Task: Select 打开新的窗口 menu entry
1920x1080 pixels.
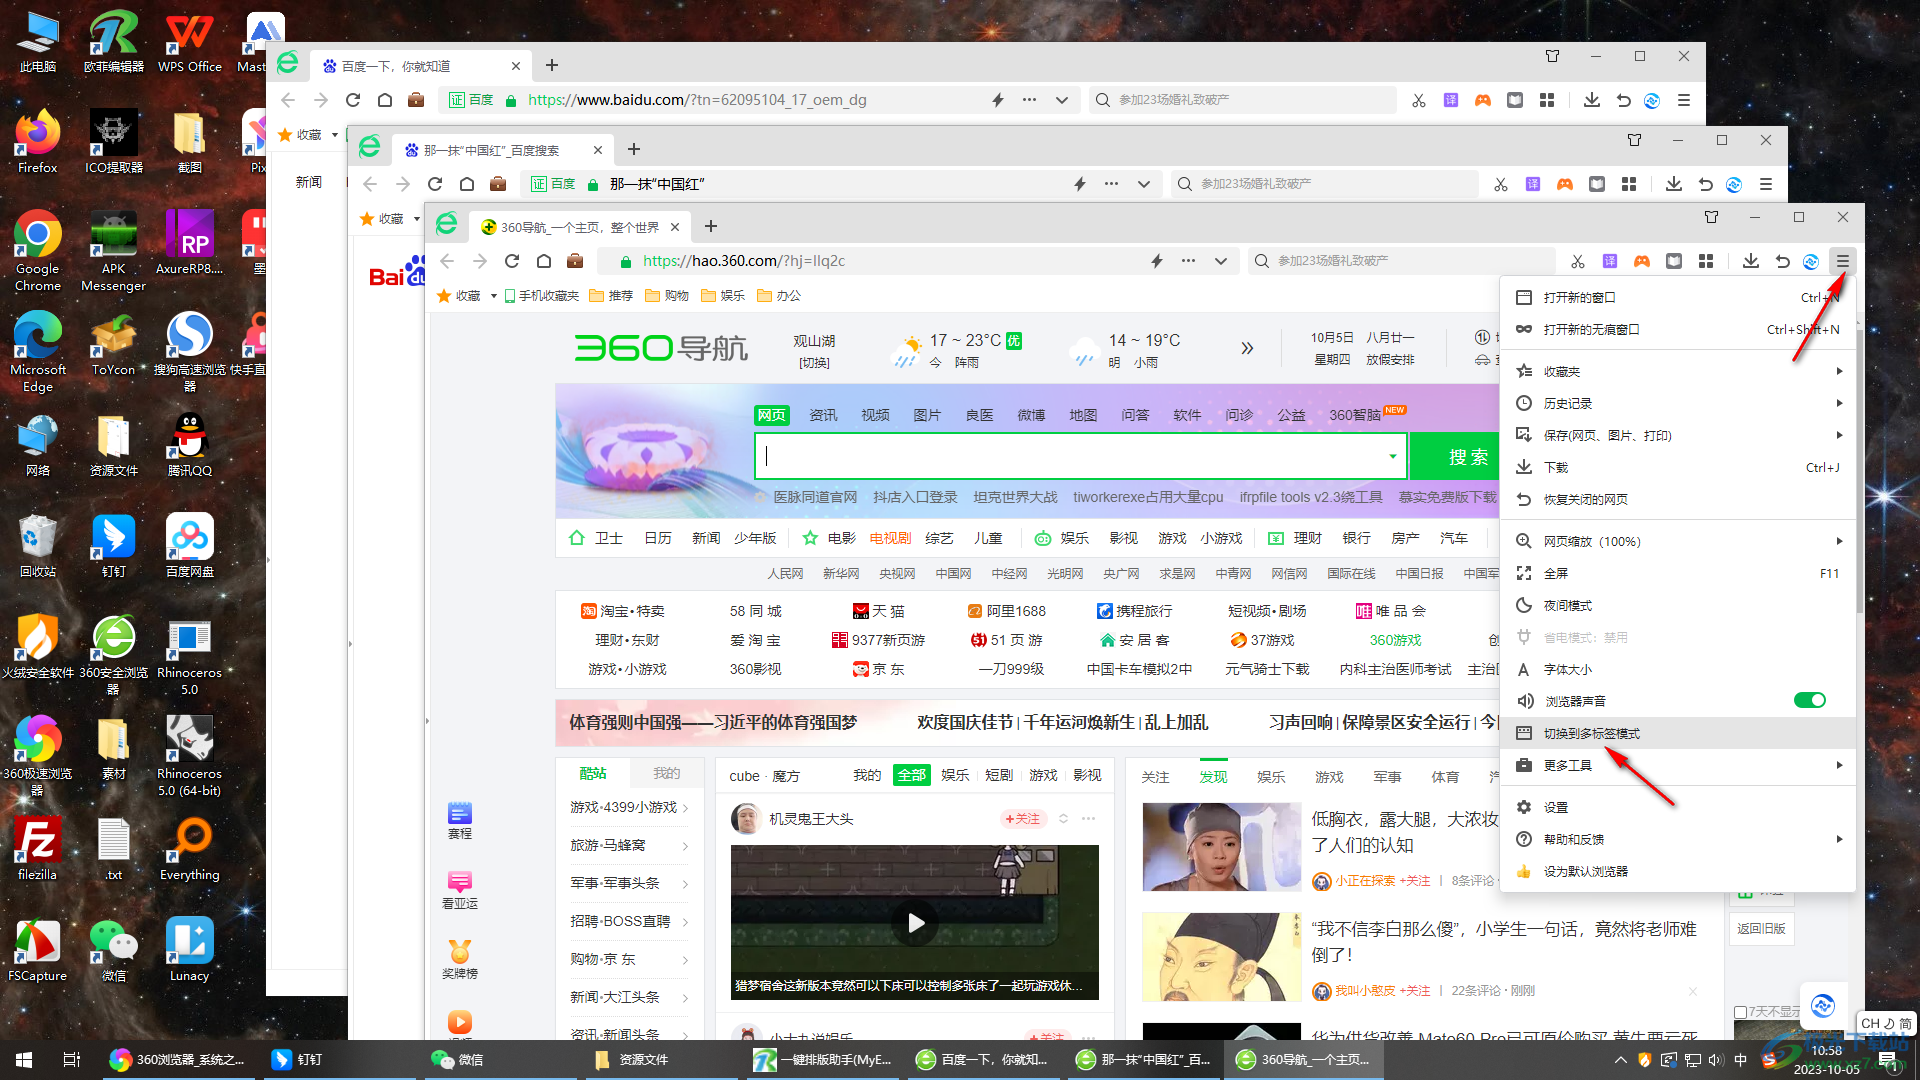Action: point(1678,297)
